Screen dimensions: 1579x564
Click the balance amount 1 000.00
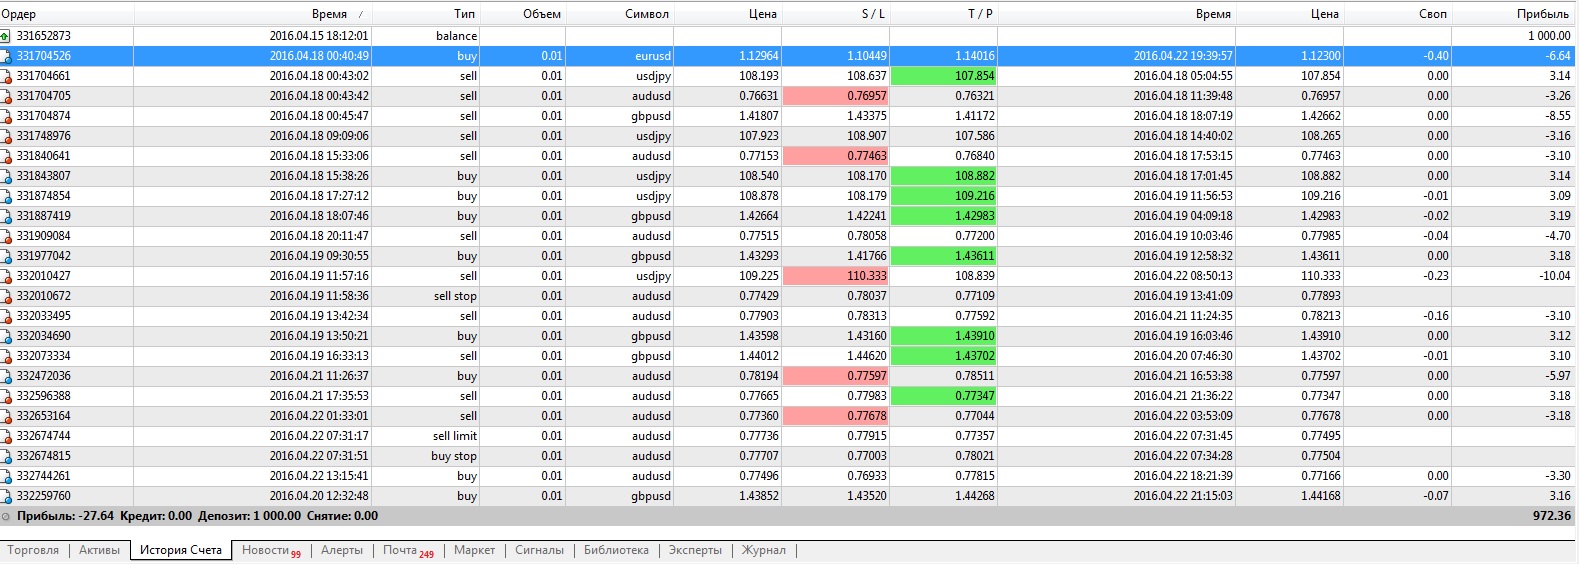pyautogui.click(x=1549, y=36)
